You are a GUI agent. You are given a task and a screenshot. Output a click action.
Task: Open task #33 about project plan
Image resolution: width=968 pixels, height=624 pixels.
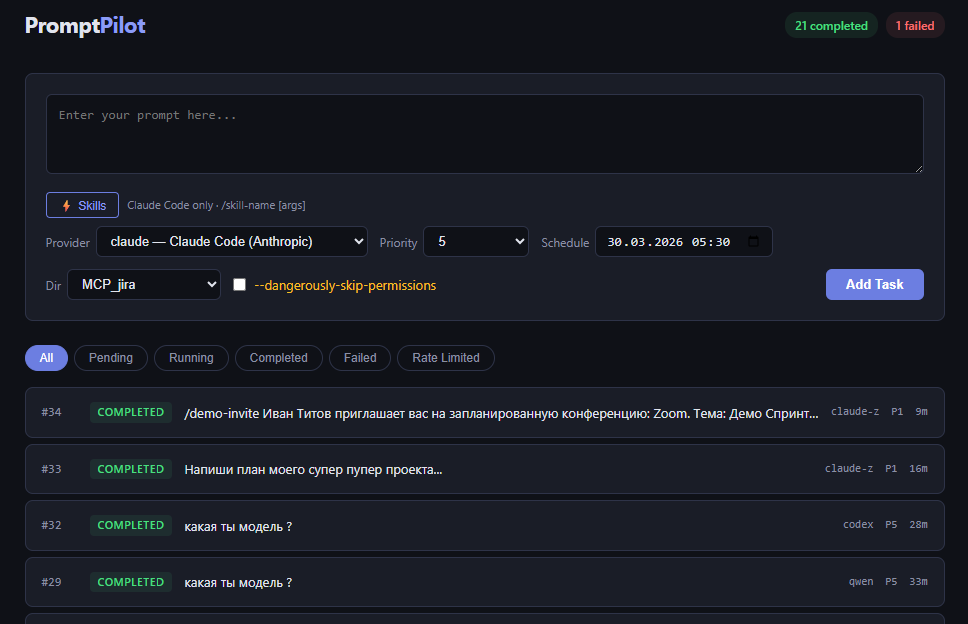click(485, 469)
